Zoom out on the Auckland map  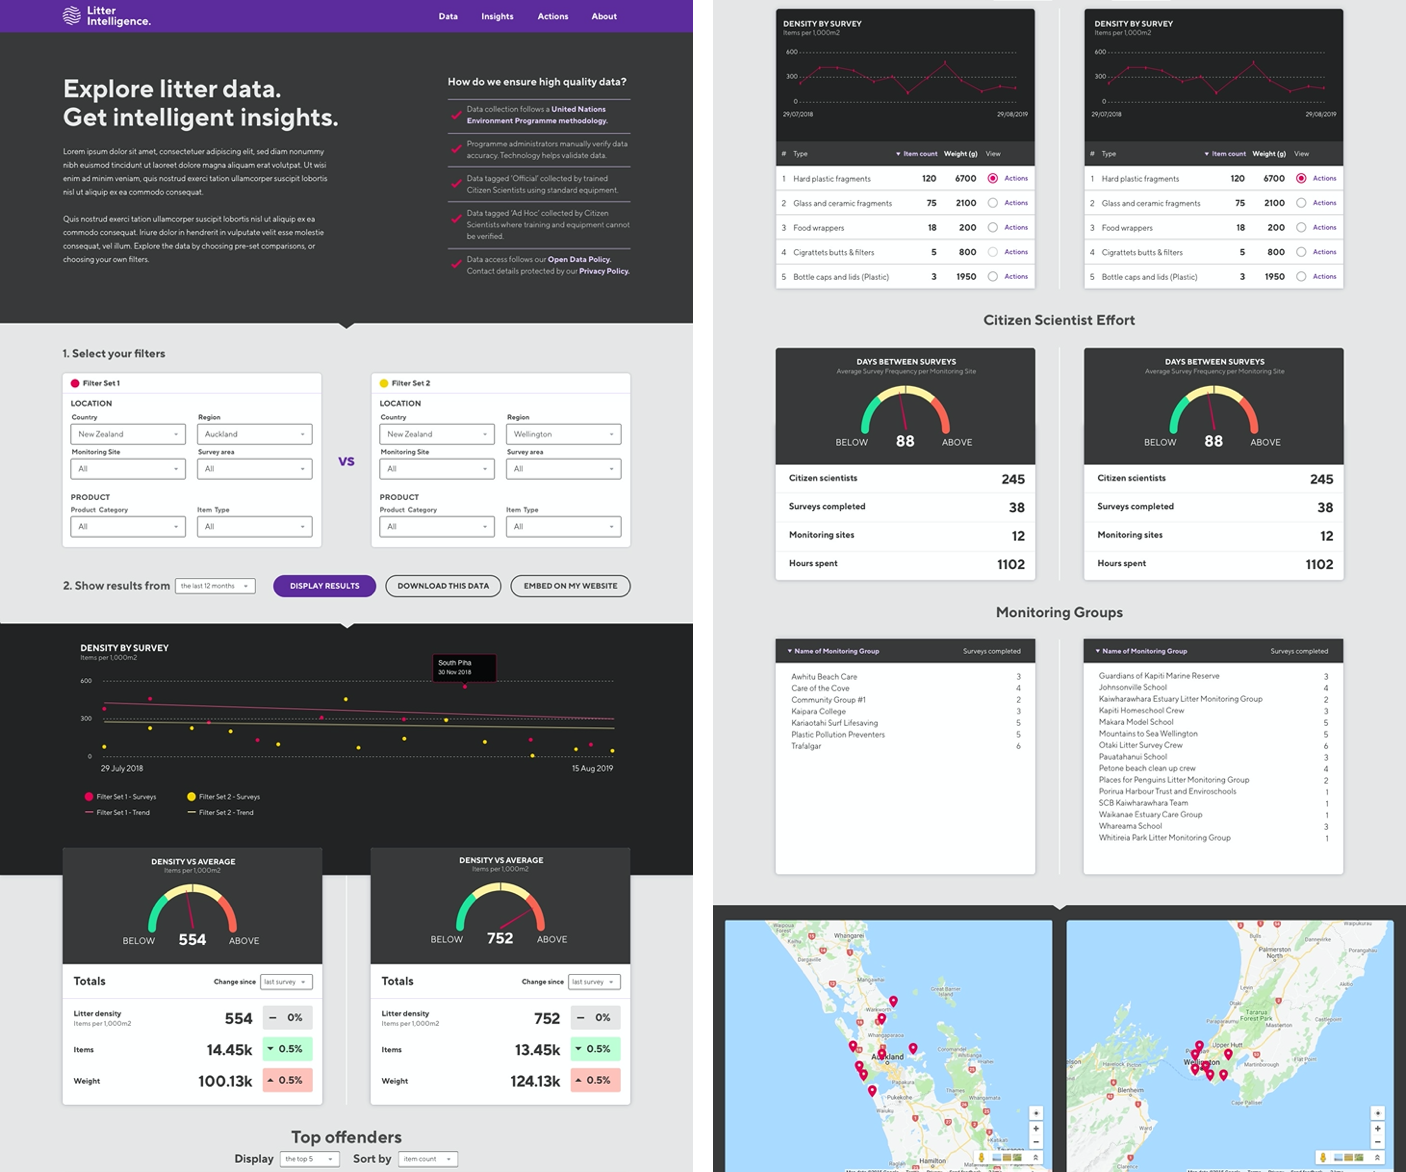pos(1036,1141)
